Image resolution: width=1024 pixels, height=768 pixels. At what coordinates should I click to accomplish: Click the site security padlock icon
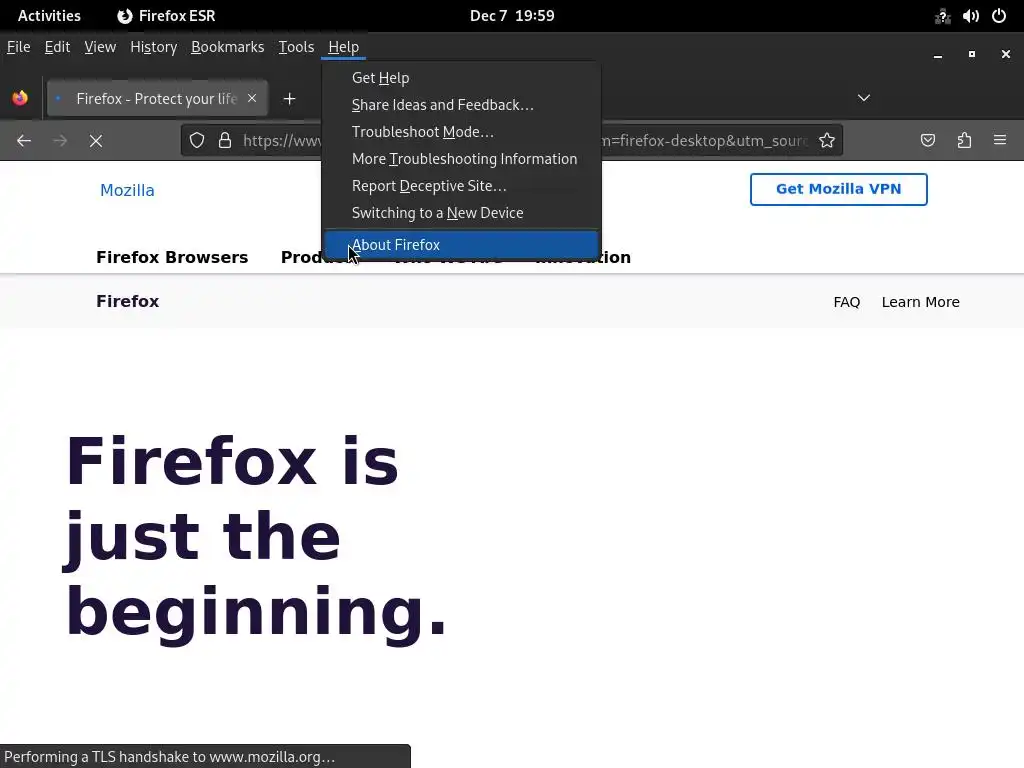tap(225, 140)
